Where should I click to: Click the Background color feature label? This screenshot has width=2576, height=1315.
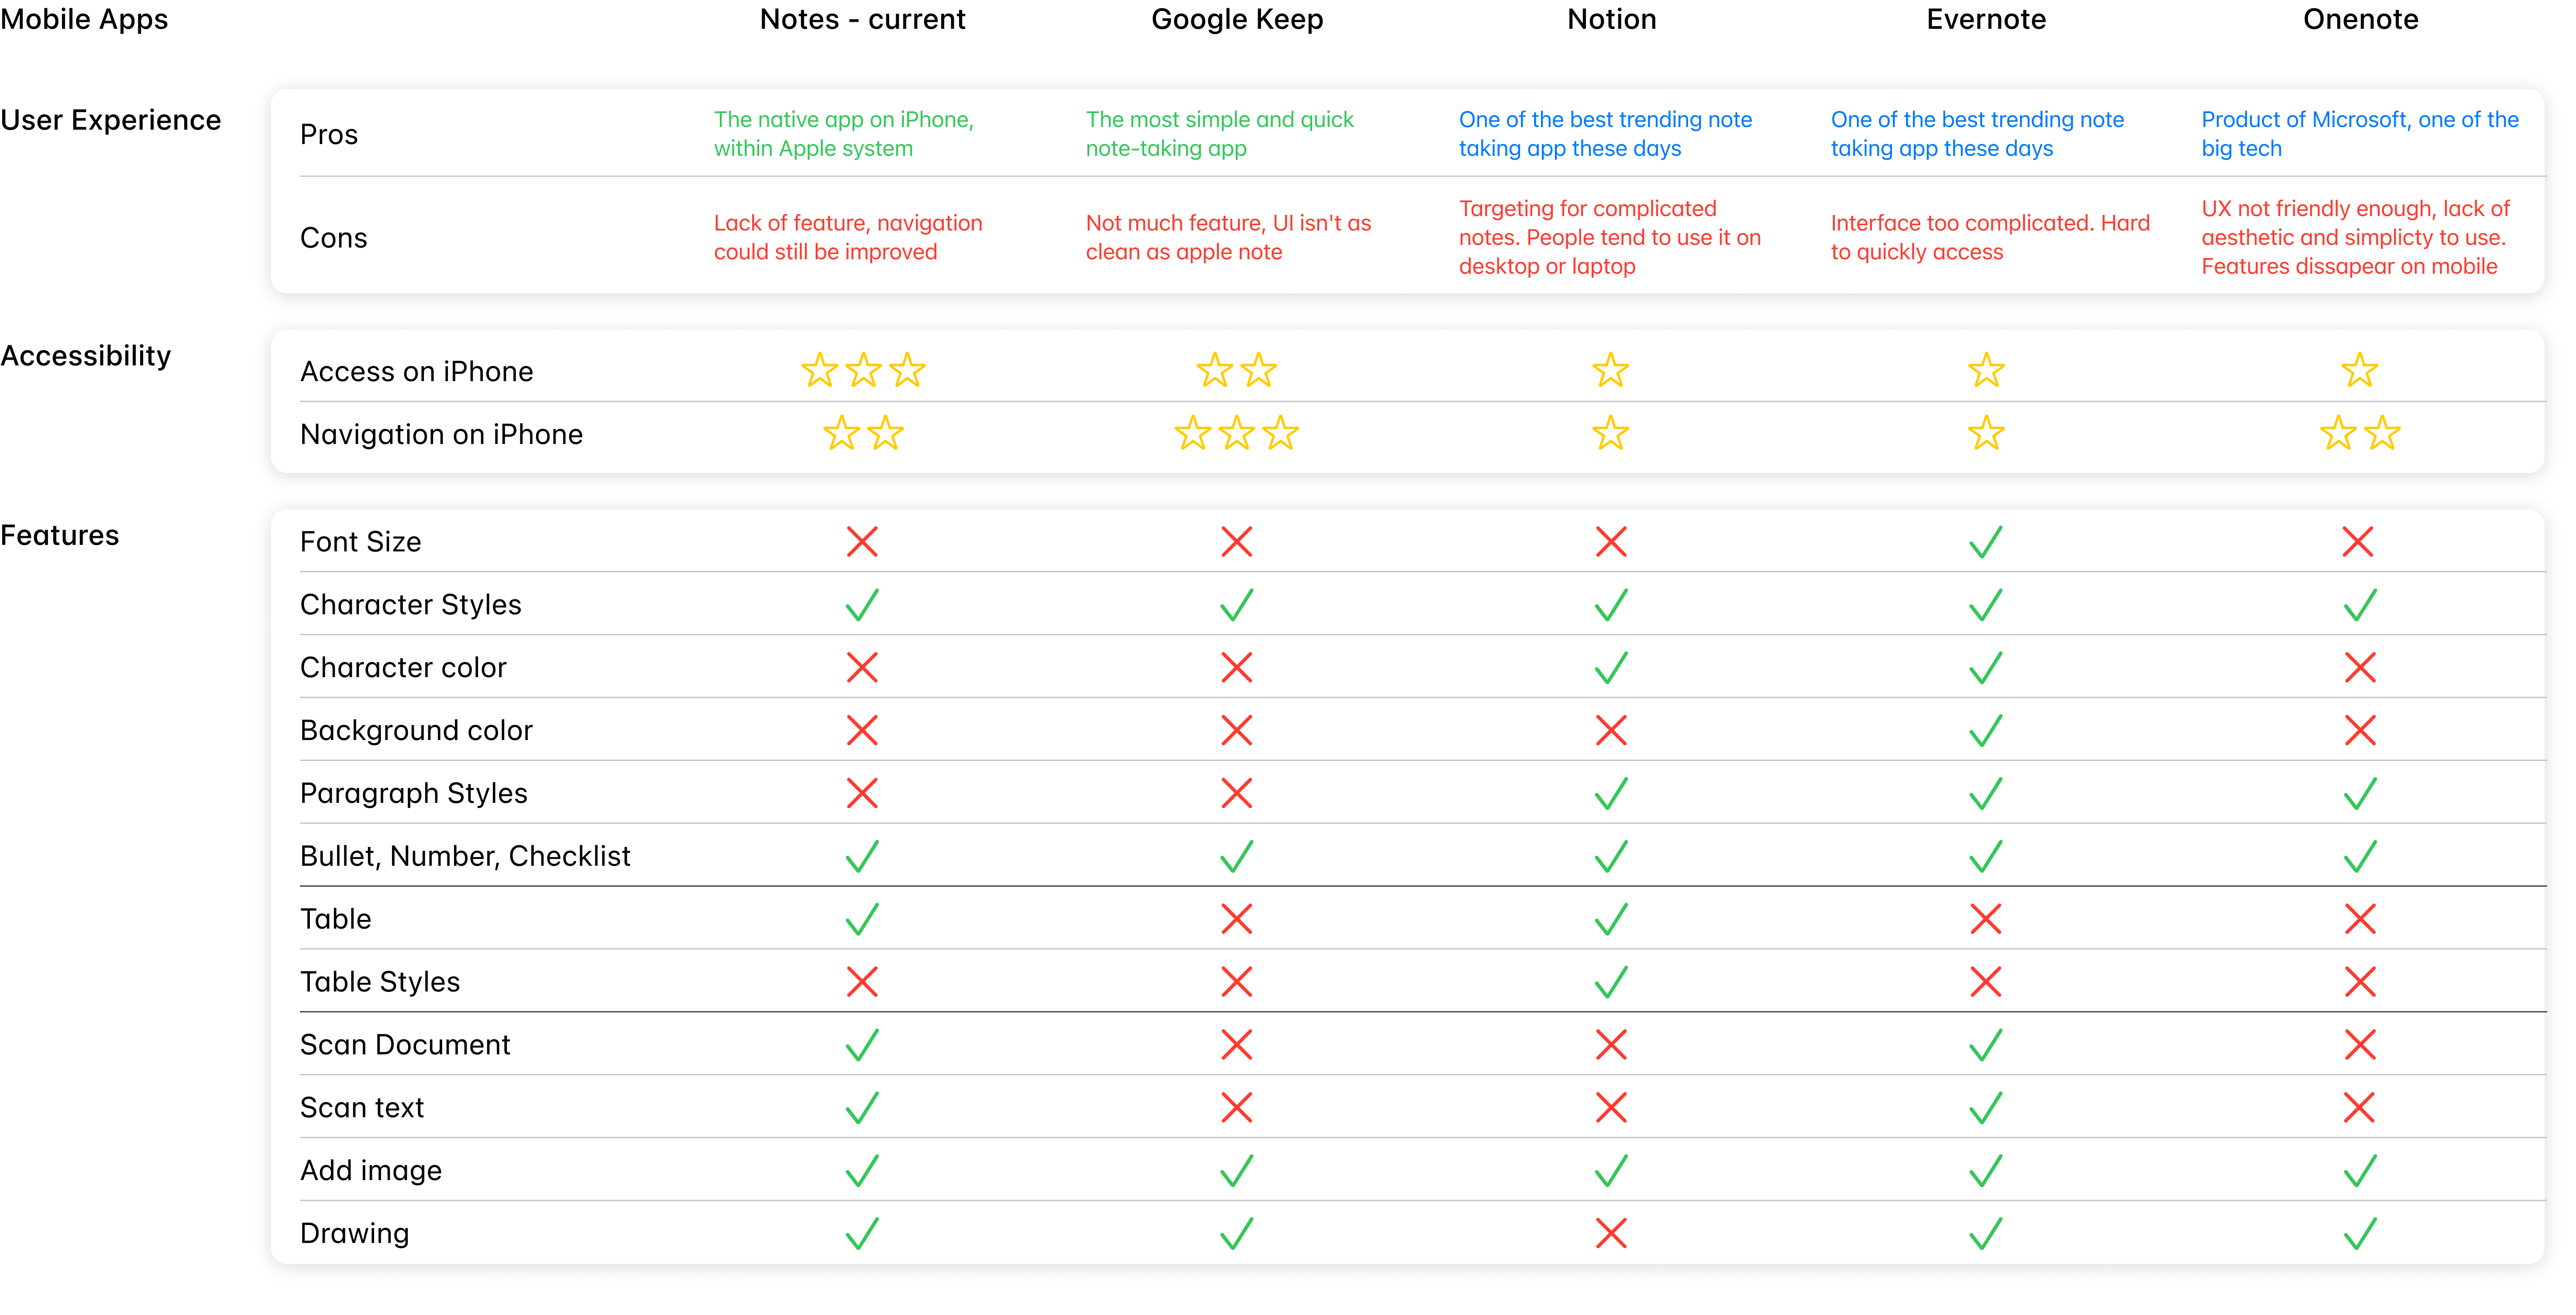tap(416, 730)
